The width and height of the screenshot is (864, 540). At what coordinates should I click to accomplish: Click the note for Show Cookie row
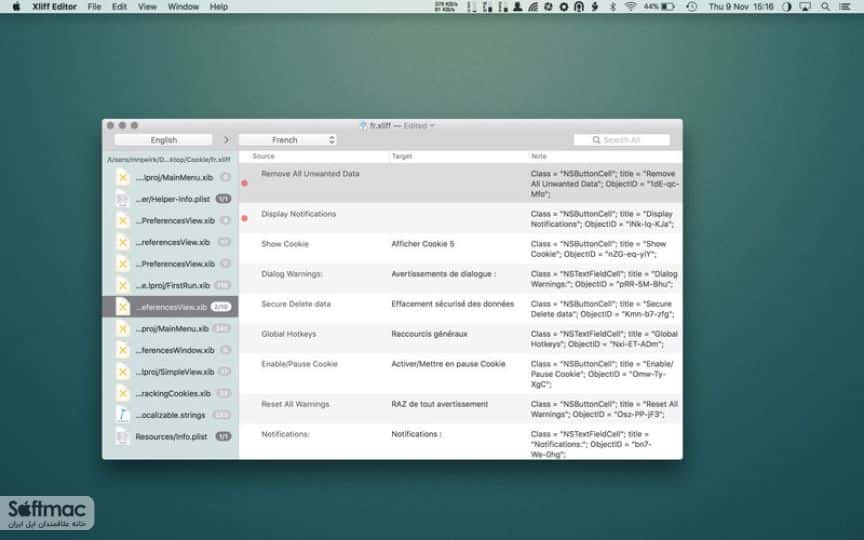click(x=599, y=249)
